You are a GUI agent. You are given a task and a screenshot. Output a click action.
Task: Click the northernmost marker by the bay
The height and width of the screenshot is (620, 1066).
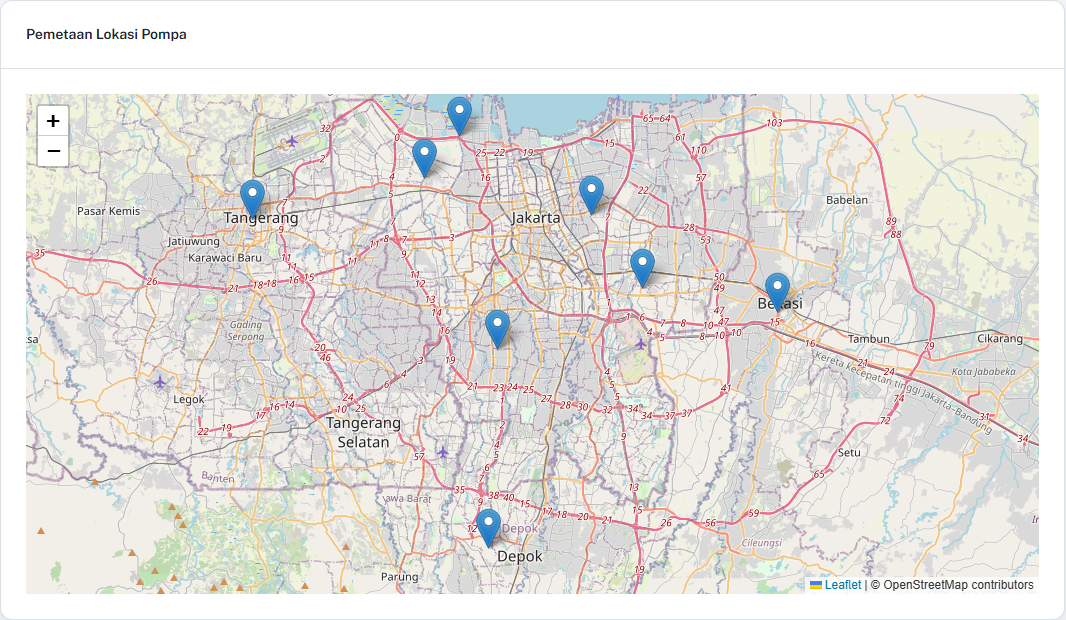459,114
